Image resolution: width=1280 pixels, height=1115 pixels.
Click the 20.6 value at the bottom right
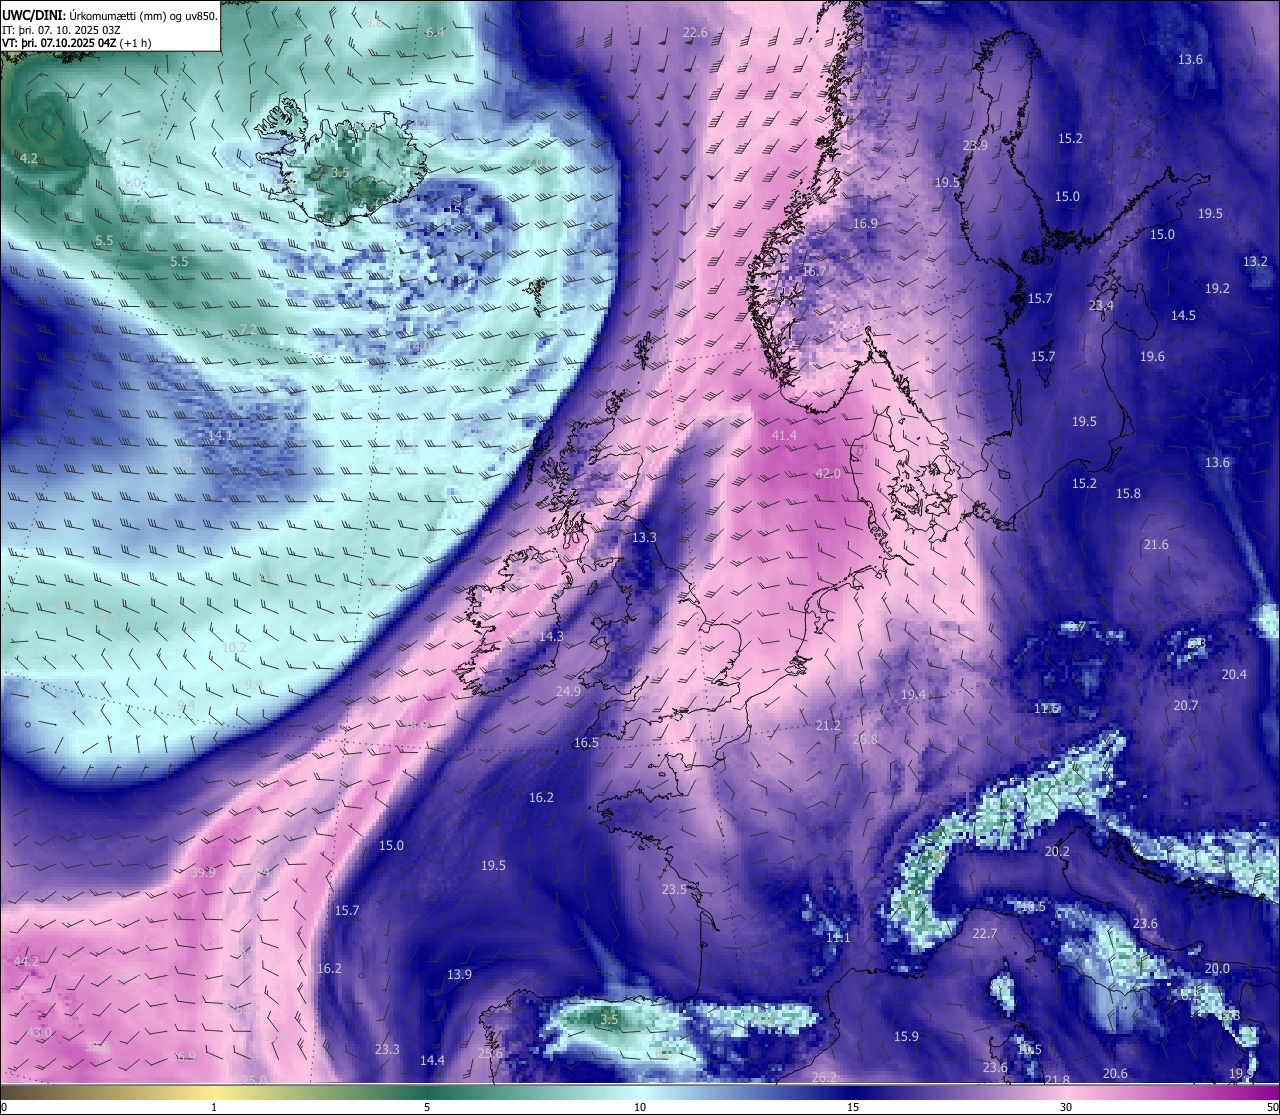point(1115,1073)
